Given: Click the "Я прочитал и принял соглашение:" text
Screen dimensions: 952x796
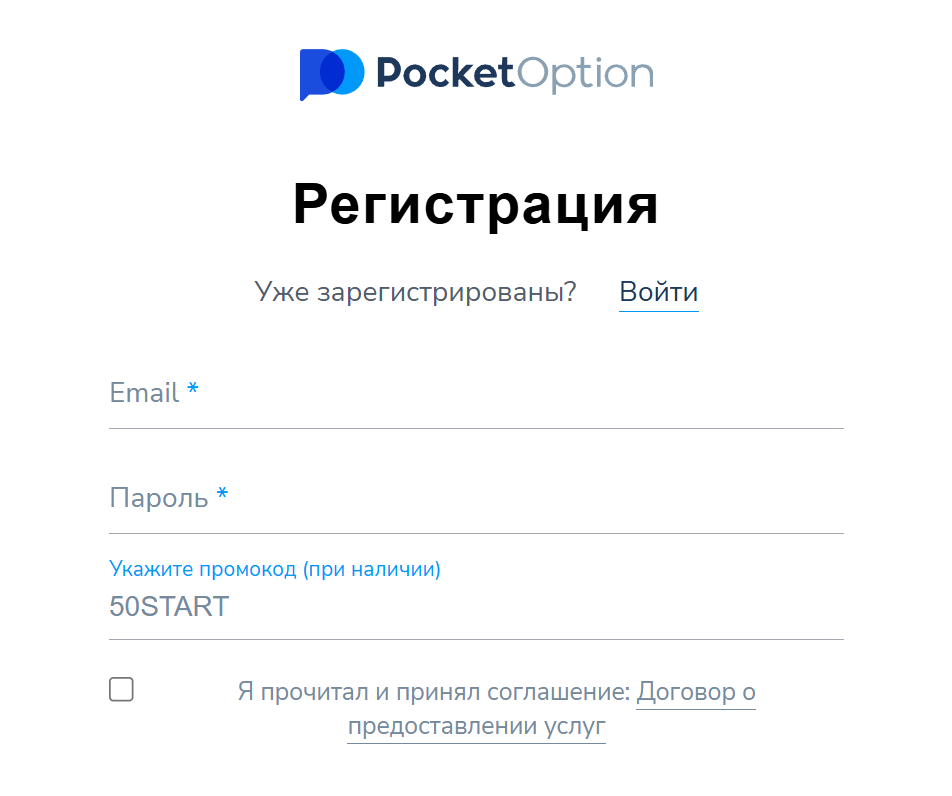Looking at the screenshot, I should 434,692.
